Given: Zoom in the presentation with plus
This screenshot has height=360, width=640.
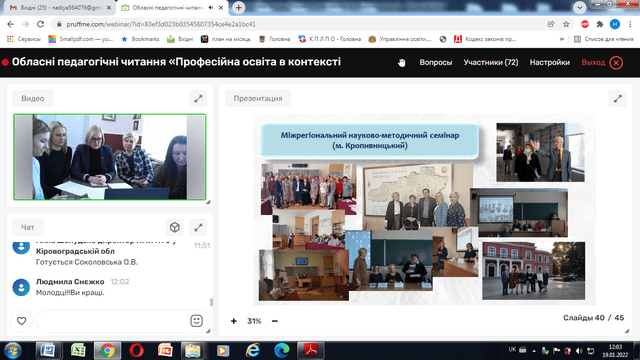Looking at the screenshot, I should [233, 321].
